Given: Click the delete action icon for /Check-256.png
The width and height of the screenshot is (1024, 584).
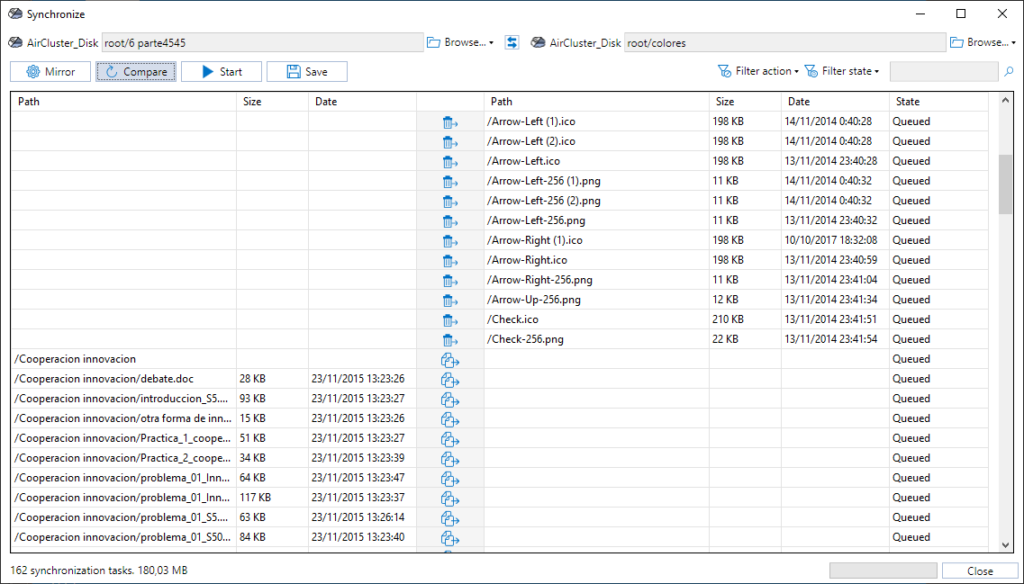Looking at the screenshot, I should point(450,340).
